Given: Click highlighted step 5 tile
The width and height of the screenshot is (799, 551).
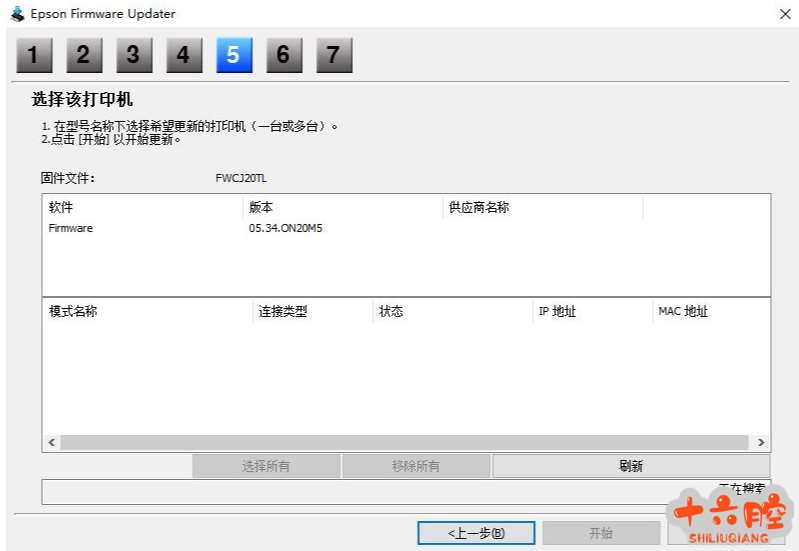Looking at the screenshot, I should 234,56.
